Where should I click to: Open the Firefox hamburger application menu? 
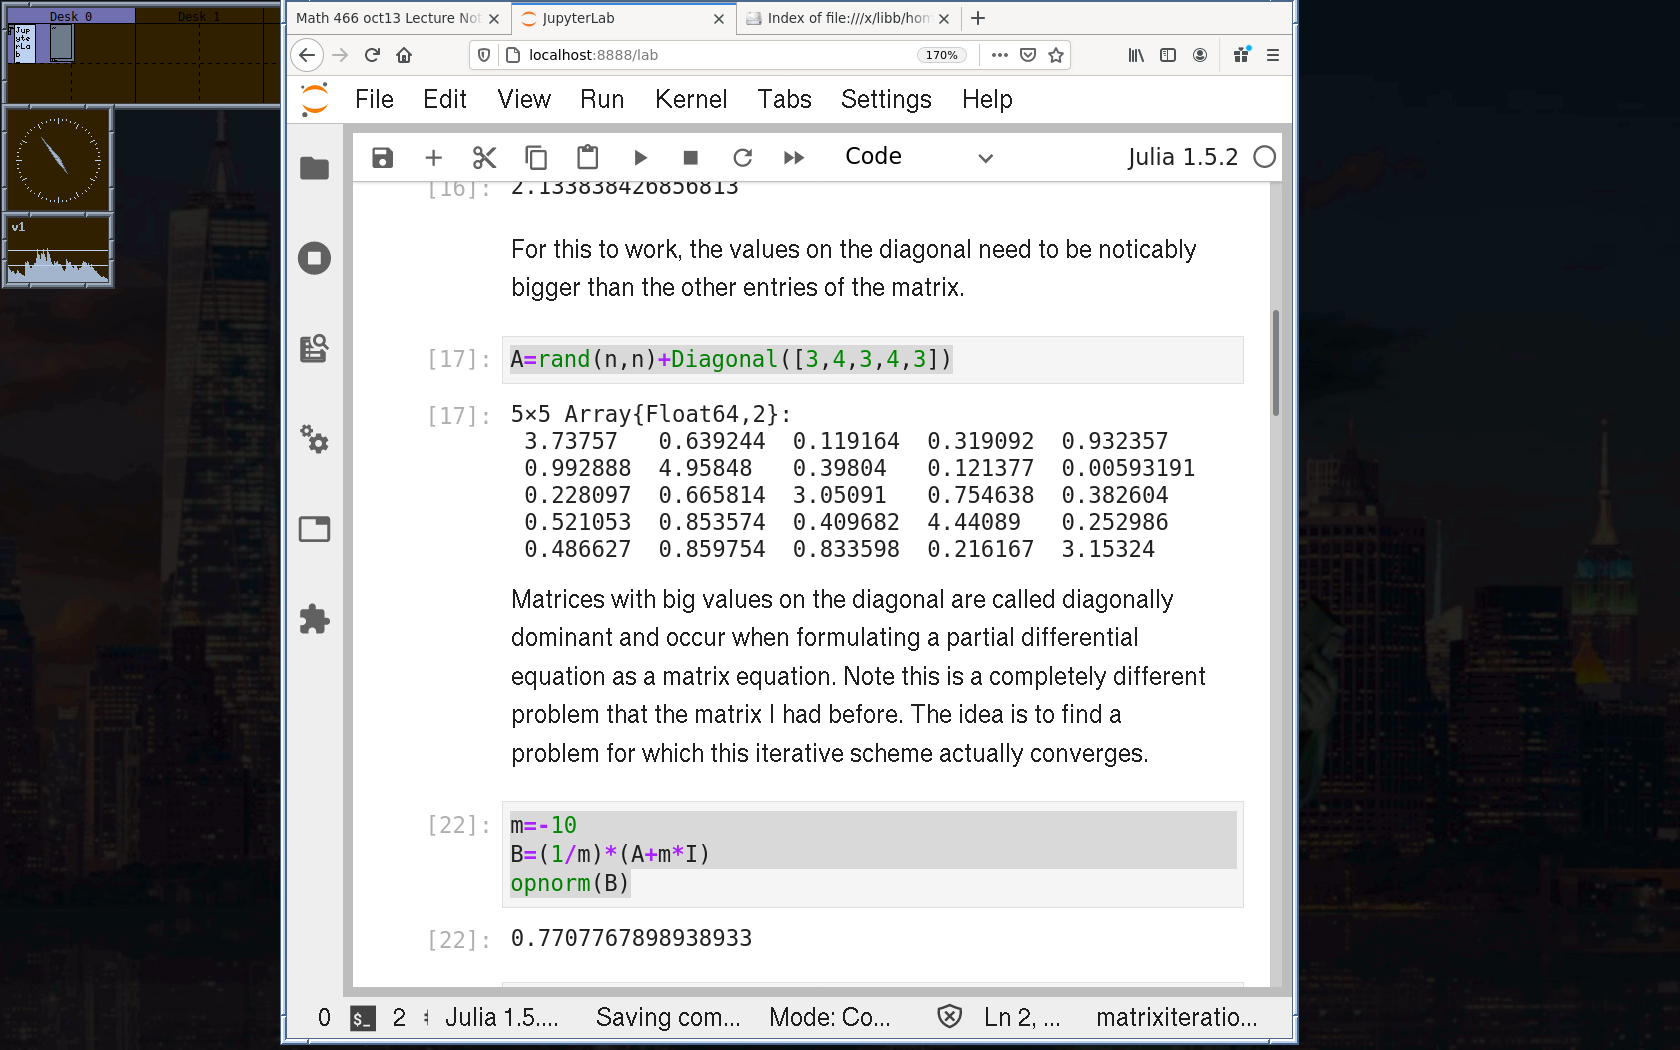(x=1272, y=55)
